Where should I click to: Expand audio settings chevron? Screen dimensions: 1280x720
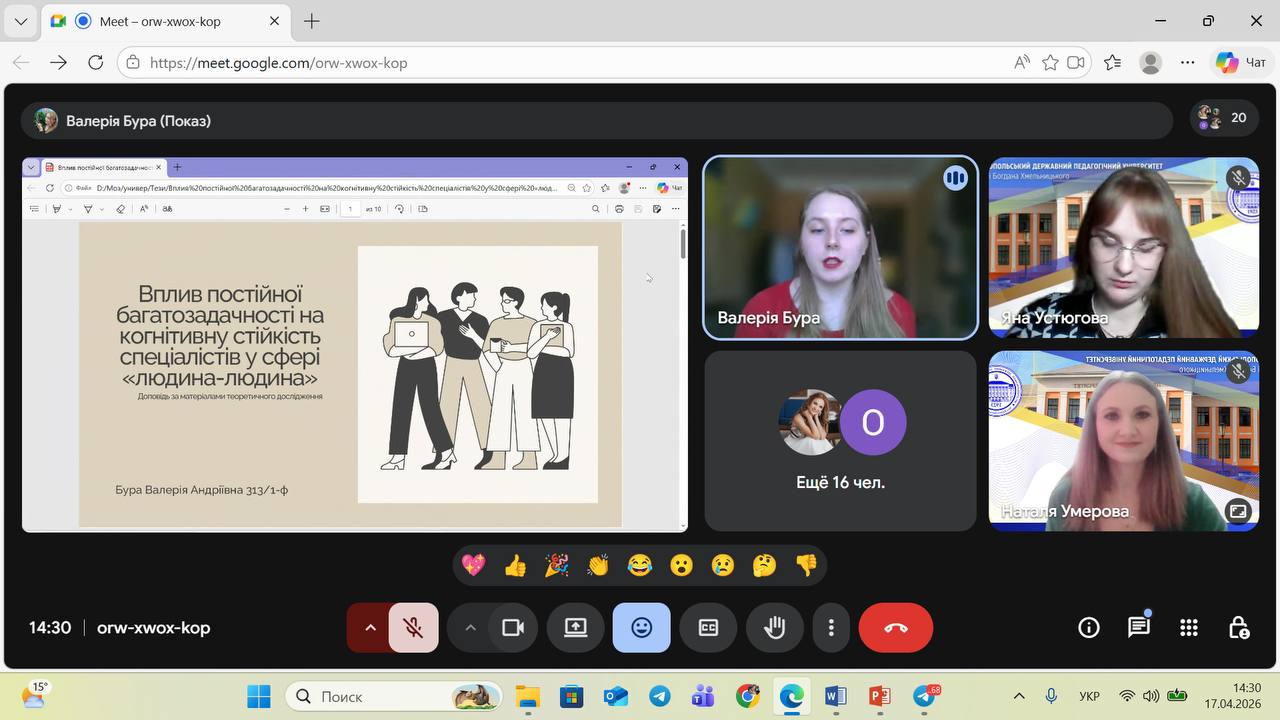370,628
